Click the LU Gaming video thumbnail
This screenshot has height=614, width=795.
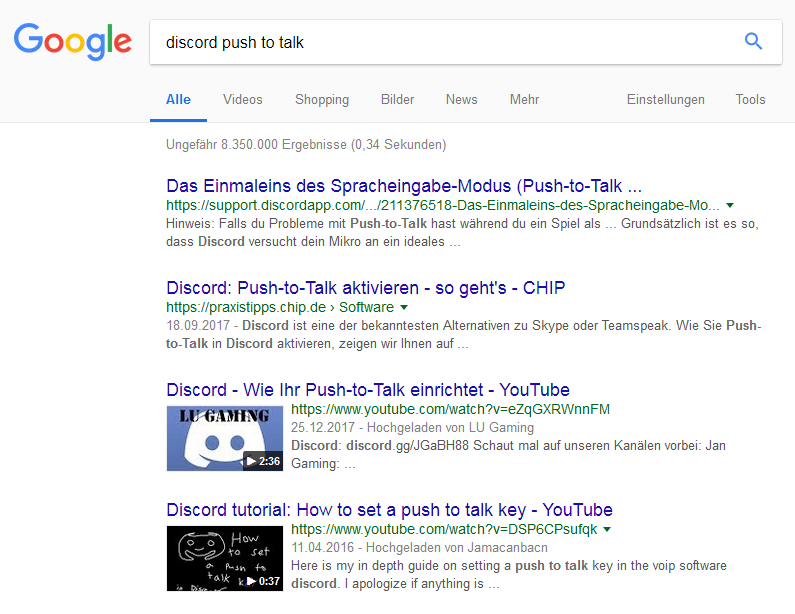pyautogui.click(x=225, y=439)
